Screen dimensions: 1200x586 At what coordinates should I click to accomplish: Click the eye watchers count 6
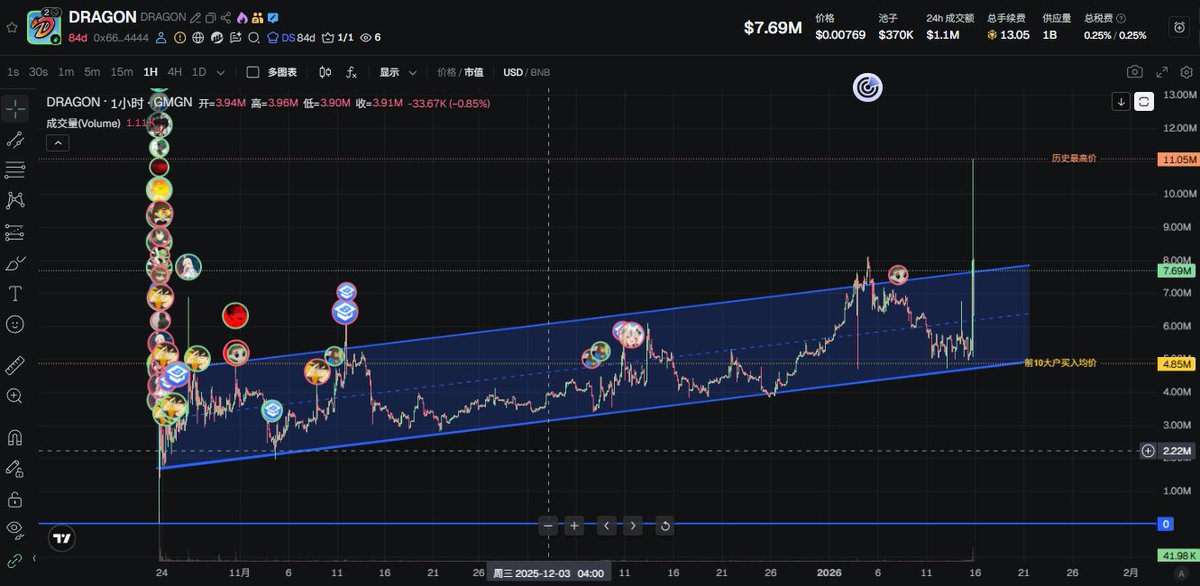point(370,38)
